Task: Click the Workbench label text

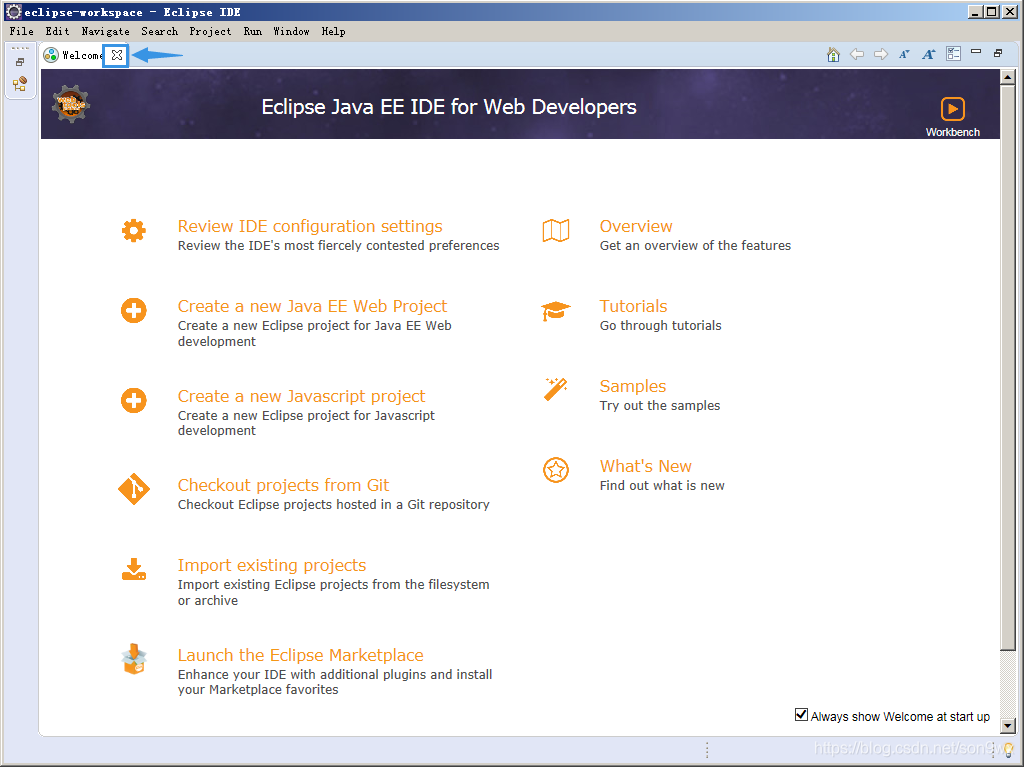Action: 953,132
